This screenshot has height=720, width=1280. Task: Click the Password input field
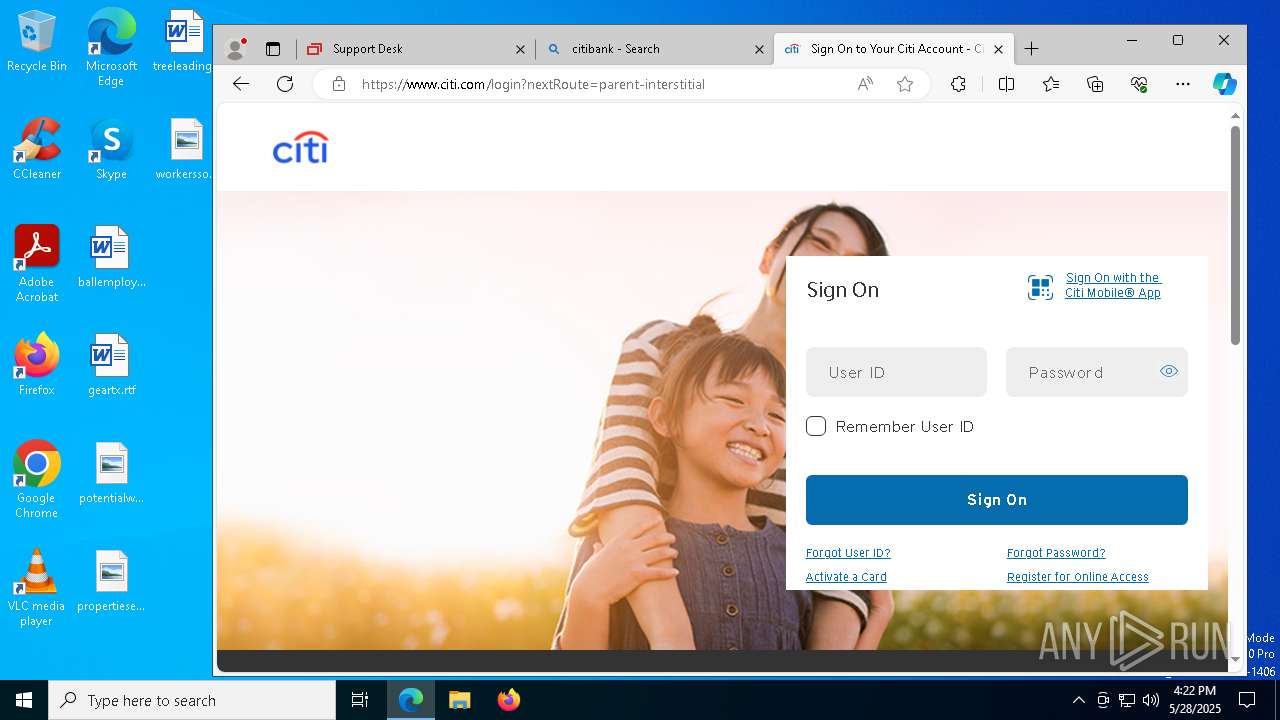tap(1096, 372)
